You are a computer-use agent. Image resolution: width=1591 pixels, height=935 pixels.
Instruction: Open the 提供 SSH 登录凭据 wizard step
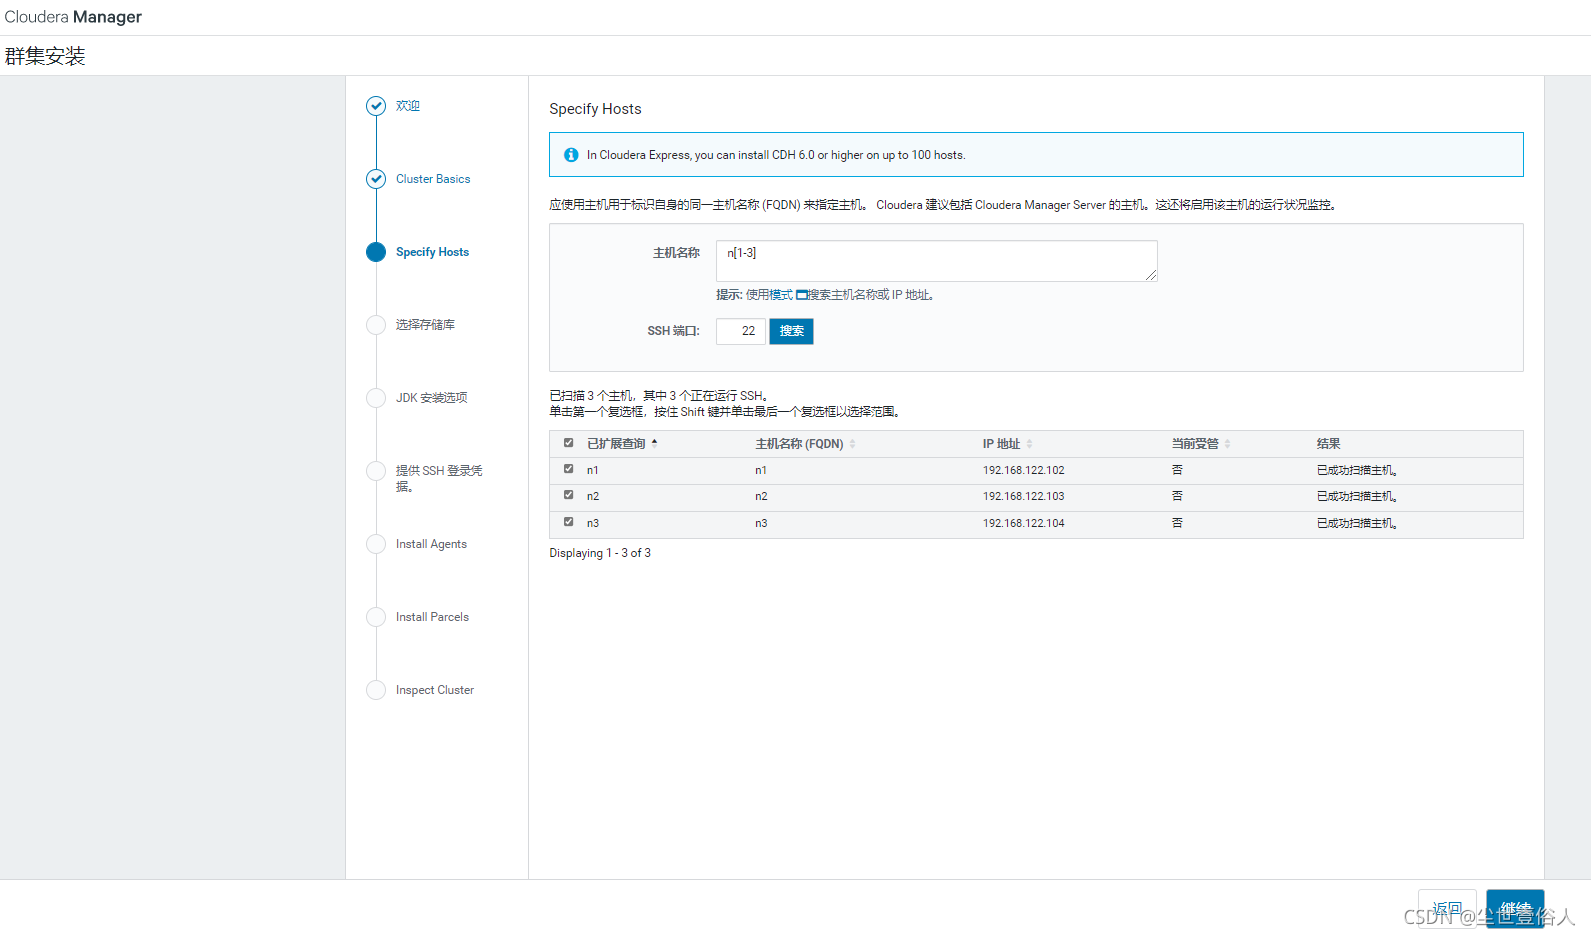click(439, 478)
